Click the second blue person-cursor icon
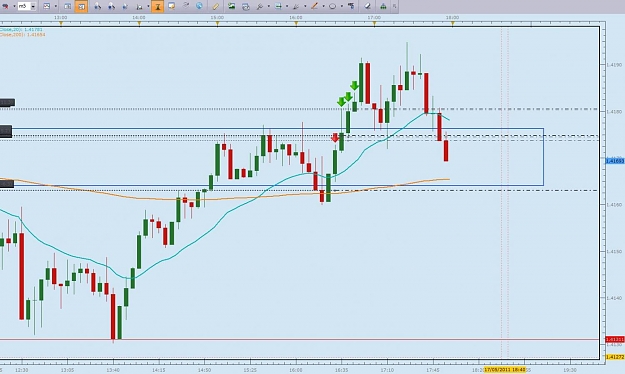The image size is (625, 374). pos(112,6)
